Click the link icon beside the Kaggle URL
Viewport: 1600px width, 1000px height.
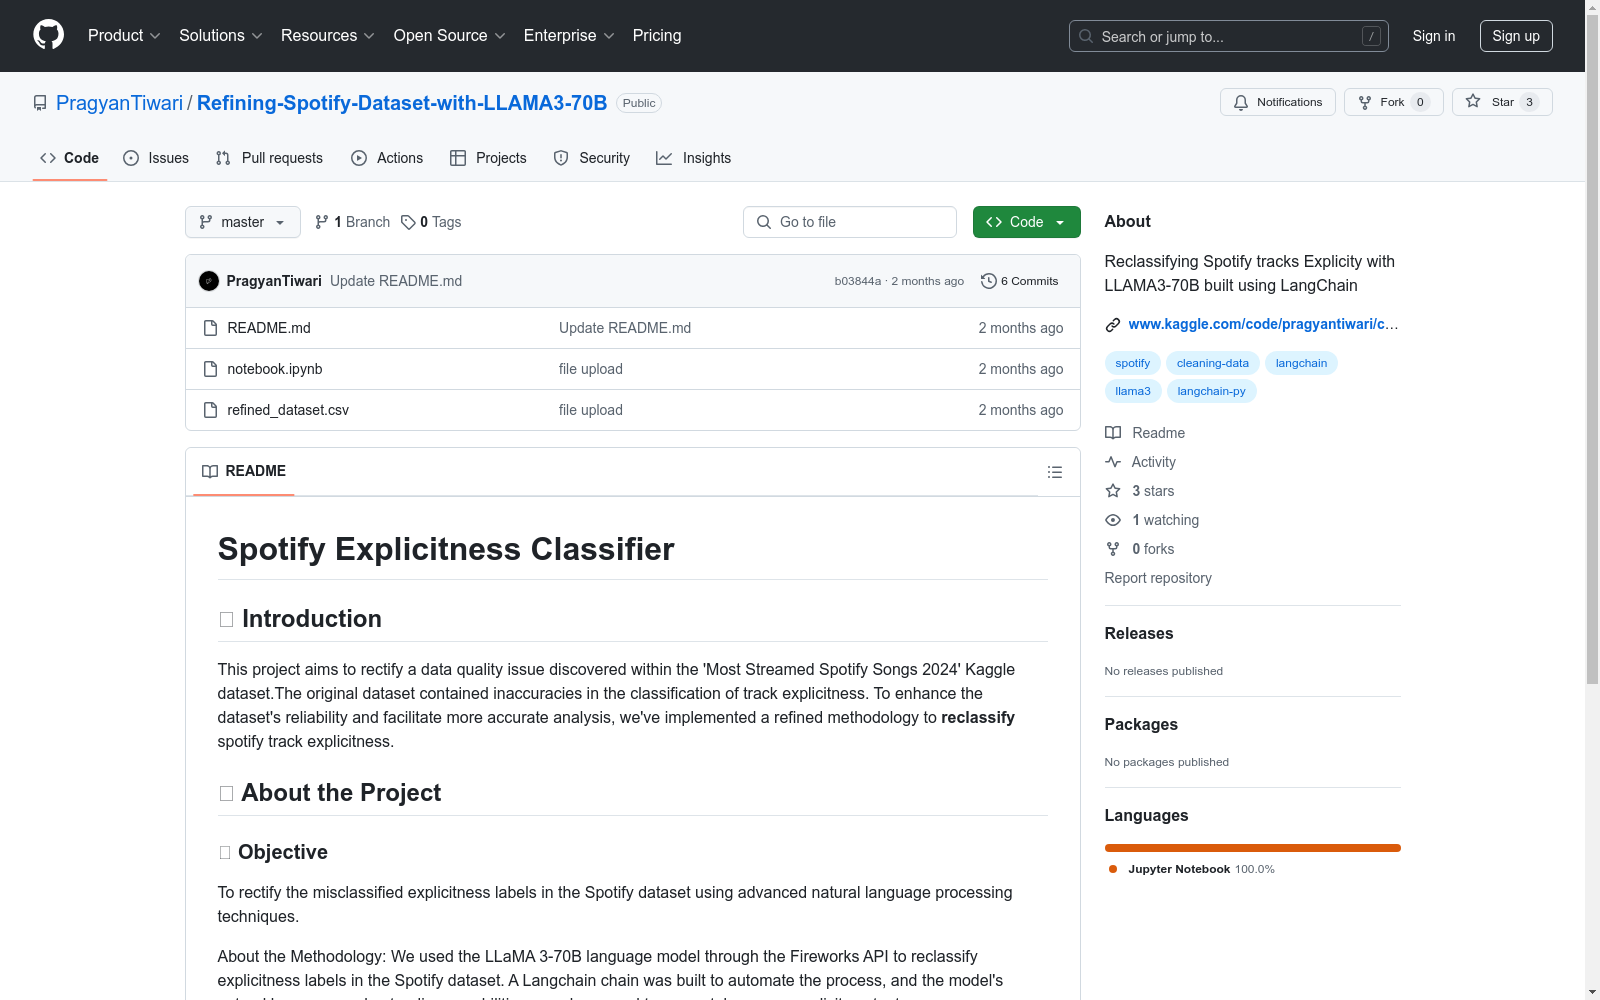[x=1113, y=324]
